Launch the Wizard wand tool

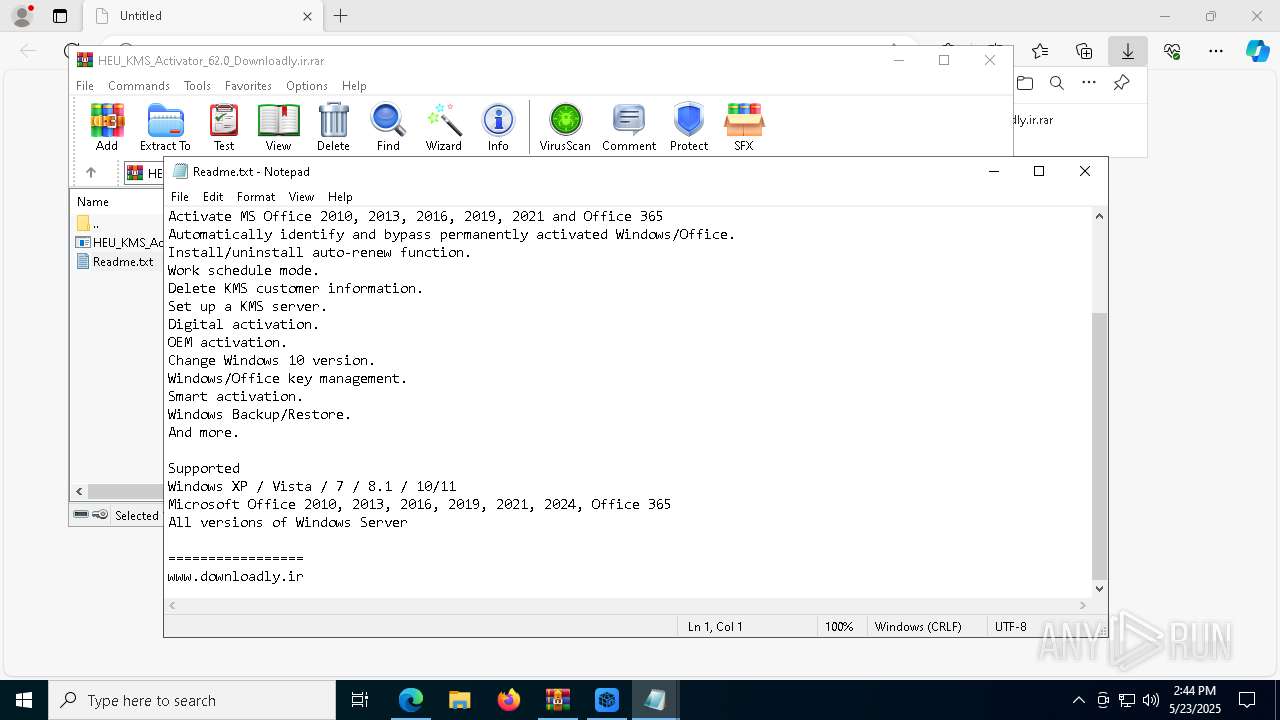point(443,127)
